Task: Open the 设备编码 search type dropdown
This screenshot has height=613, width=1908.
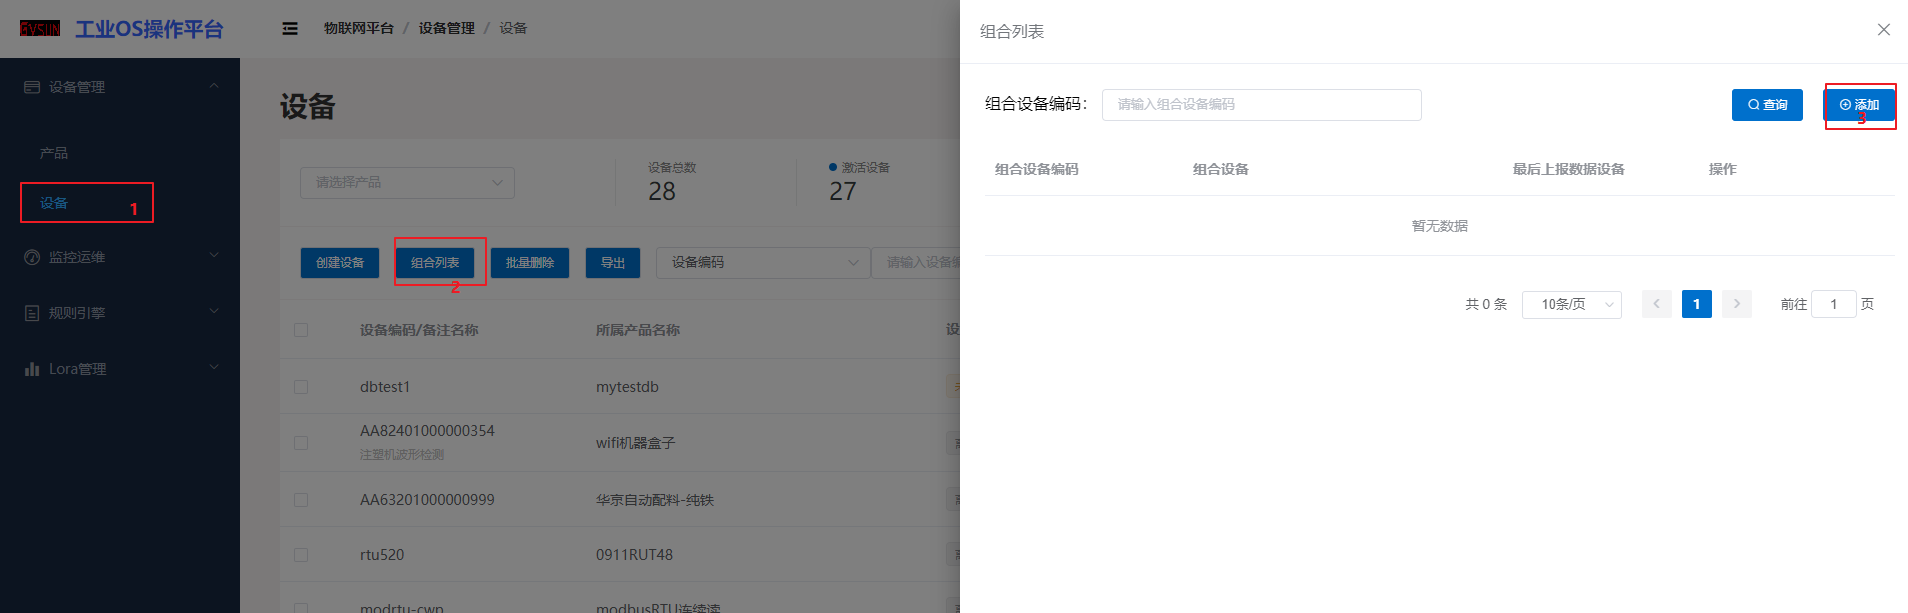Action: coord(762,262)
